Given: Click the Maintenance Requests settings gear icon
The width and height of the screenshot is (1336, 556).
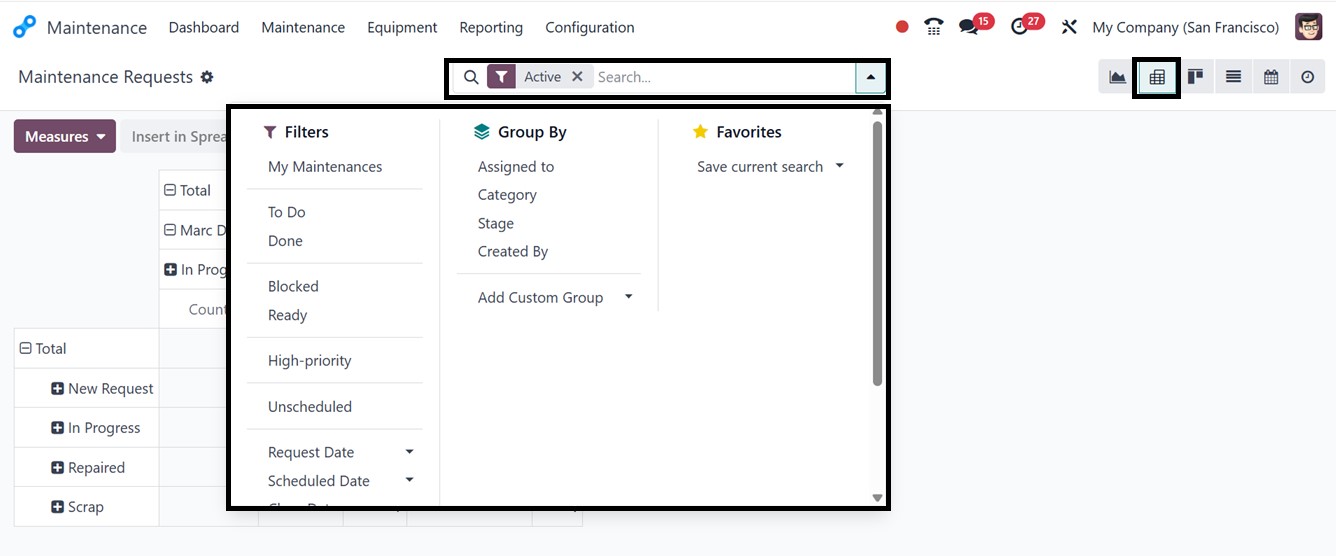Looking at the screenshot, I should (x=207, y=77).
